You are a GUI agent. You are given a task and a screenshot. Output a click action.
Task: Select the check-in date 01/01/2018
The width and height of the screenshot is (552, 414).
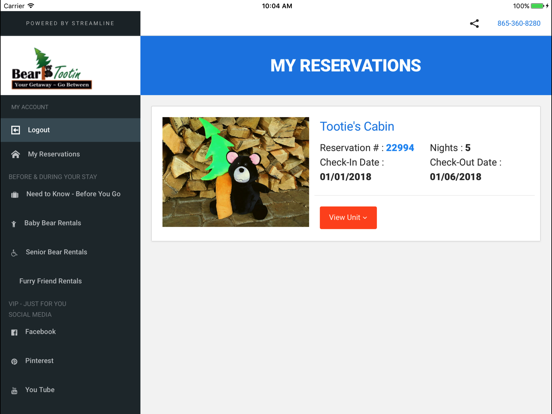point(345,177)
